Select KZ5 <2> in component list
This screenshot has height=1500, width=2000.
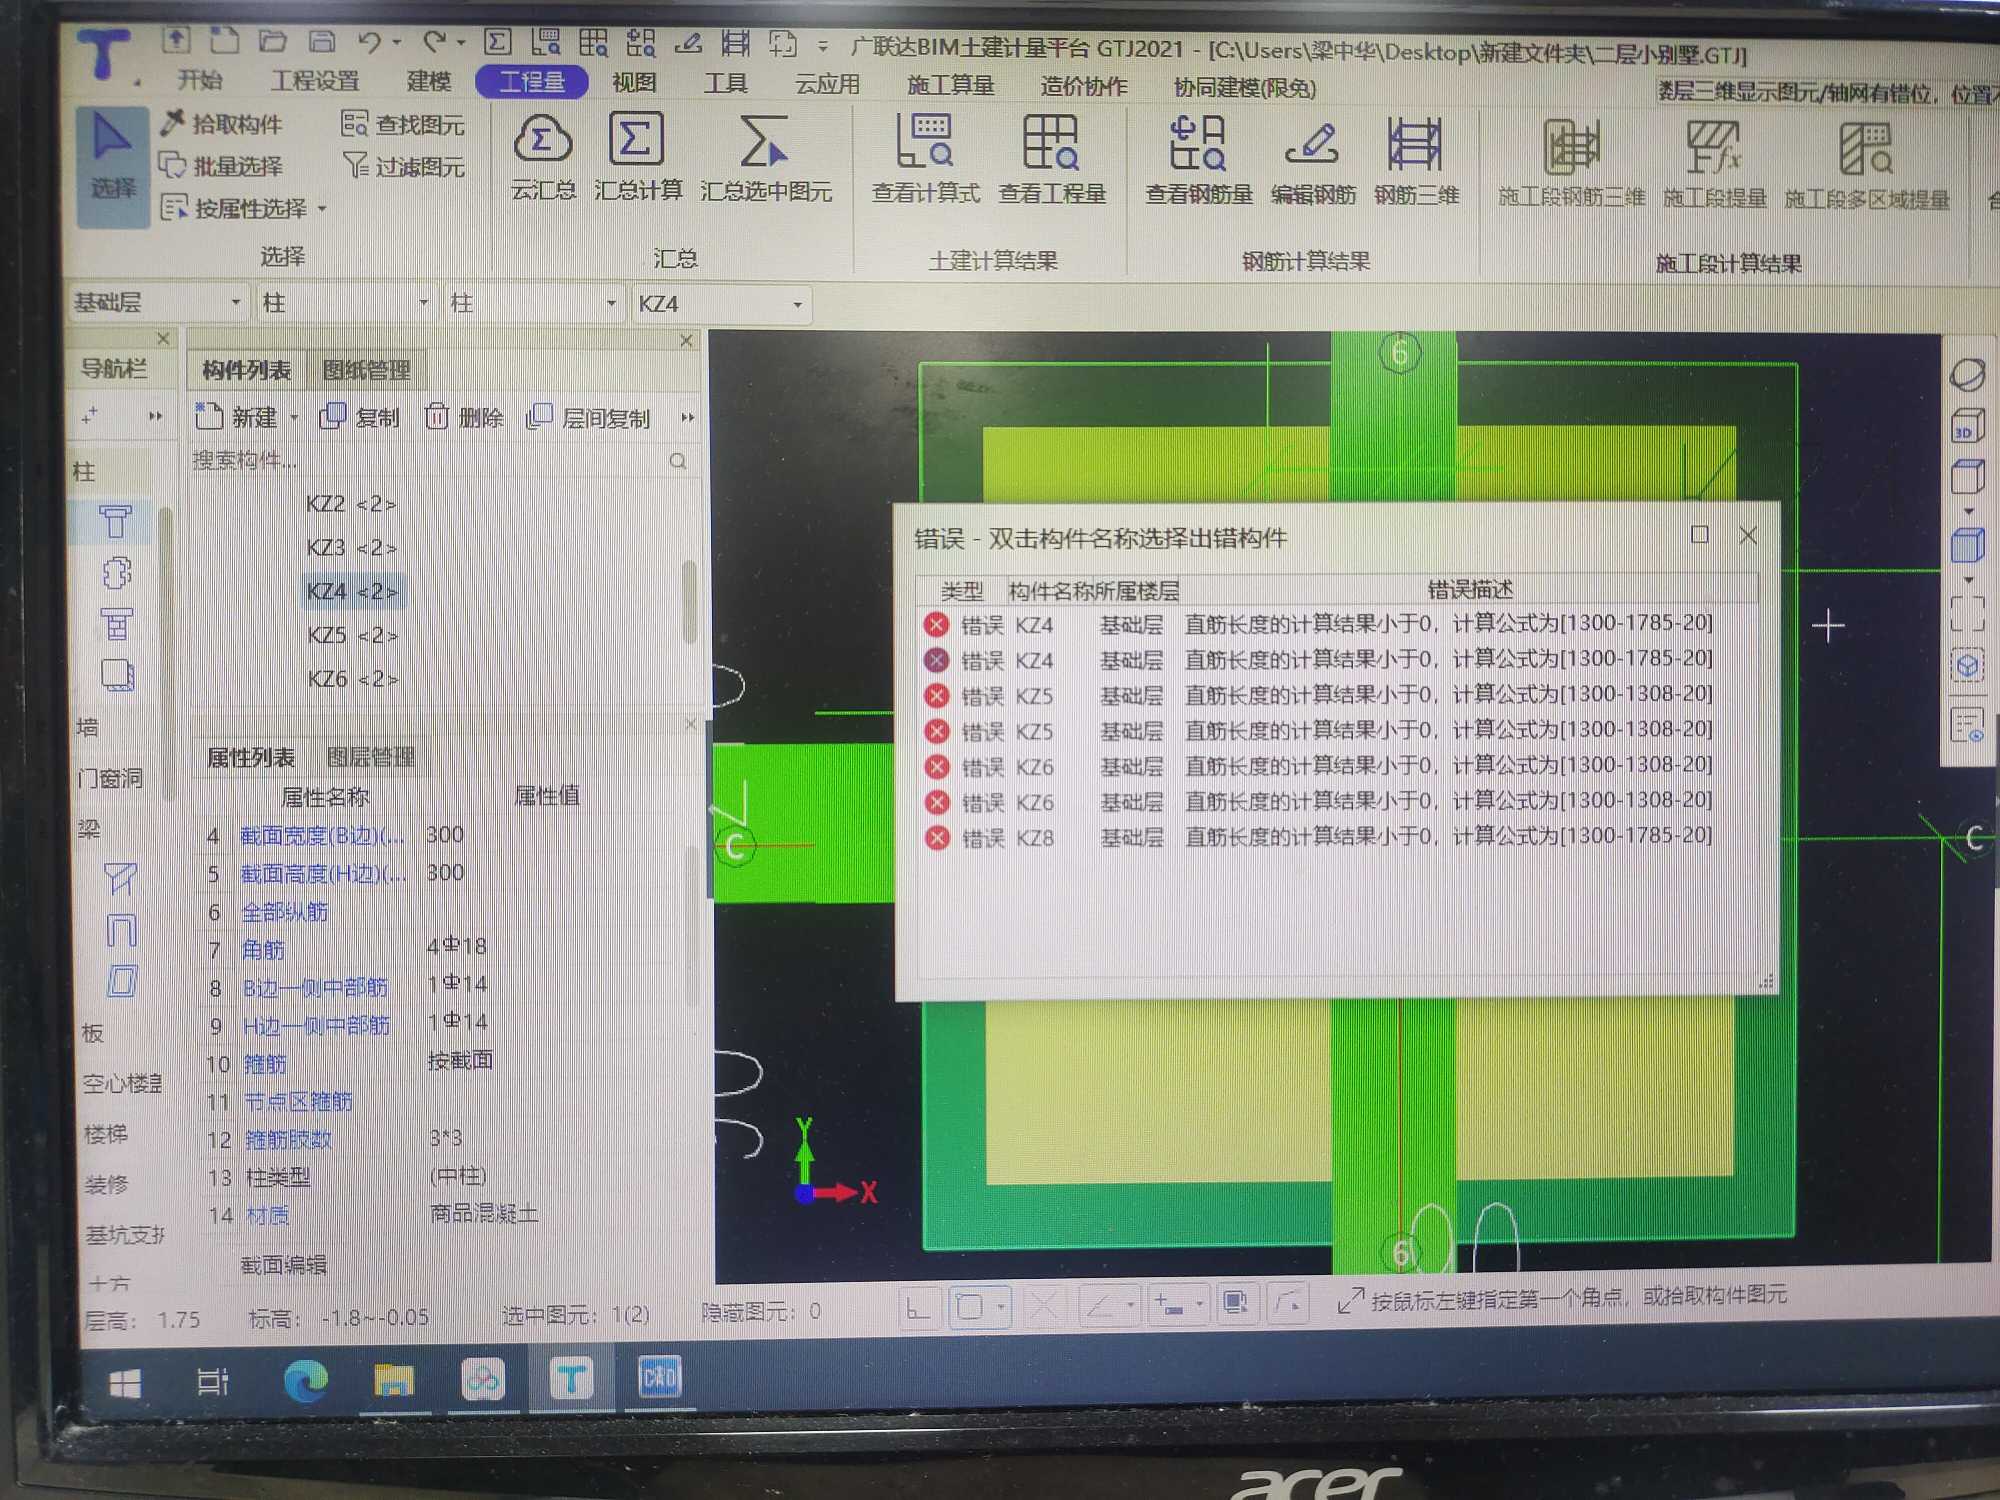tap(352, 635)
